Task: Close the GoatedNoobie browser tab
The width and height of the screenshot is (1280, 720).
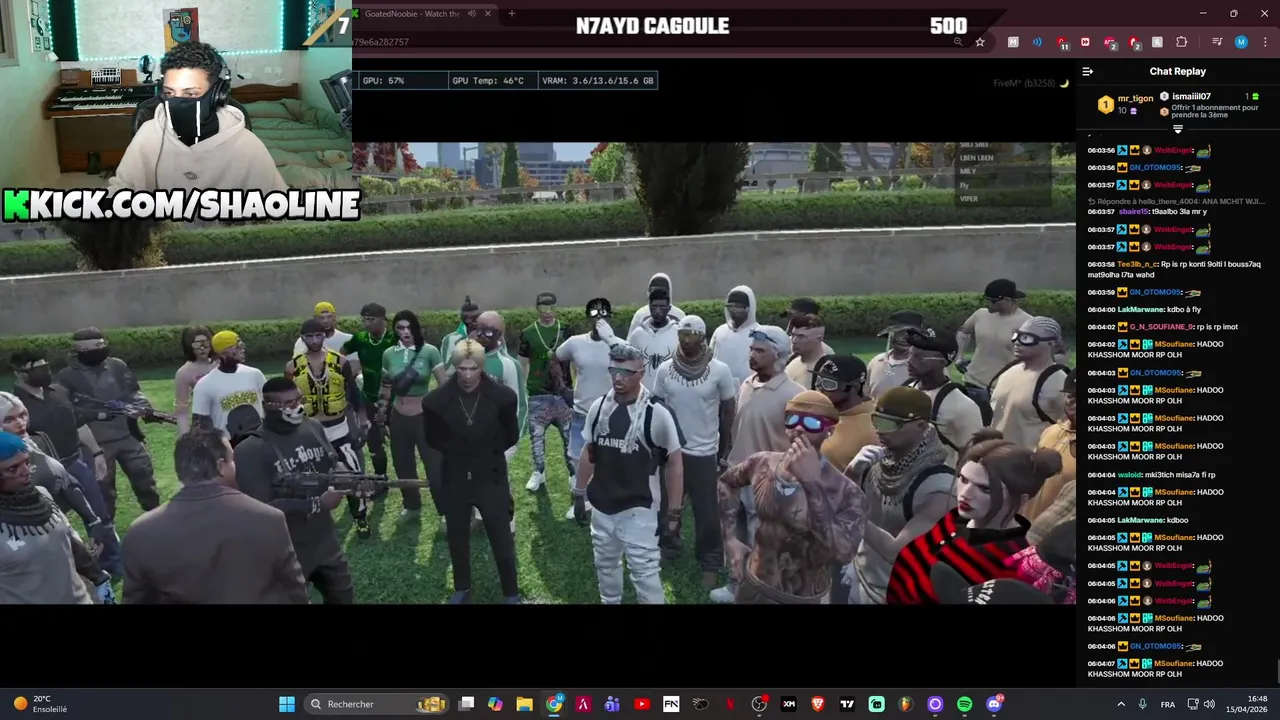Action: tap(488, 14)
